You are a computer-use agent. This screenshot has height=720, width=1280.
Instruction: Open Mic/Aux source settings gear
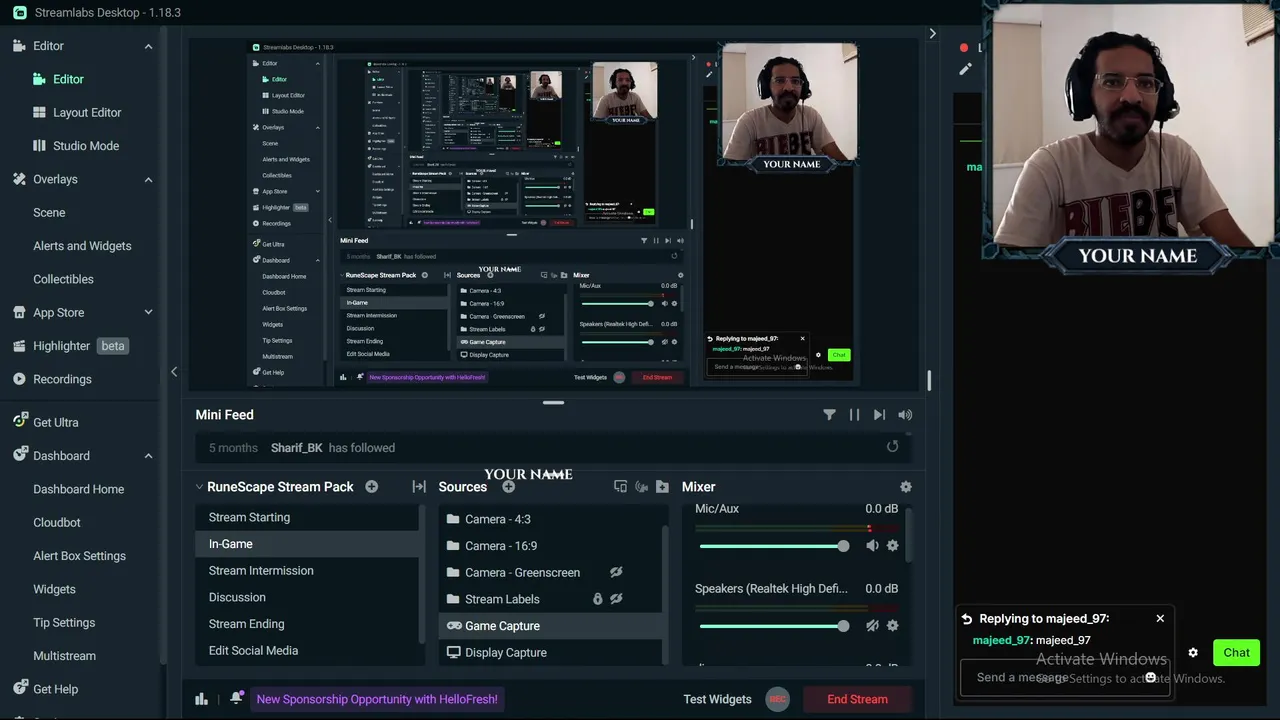tap(892, 546)
